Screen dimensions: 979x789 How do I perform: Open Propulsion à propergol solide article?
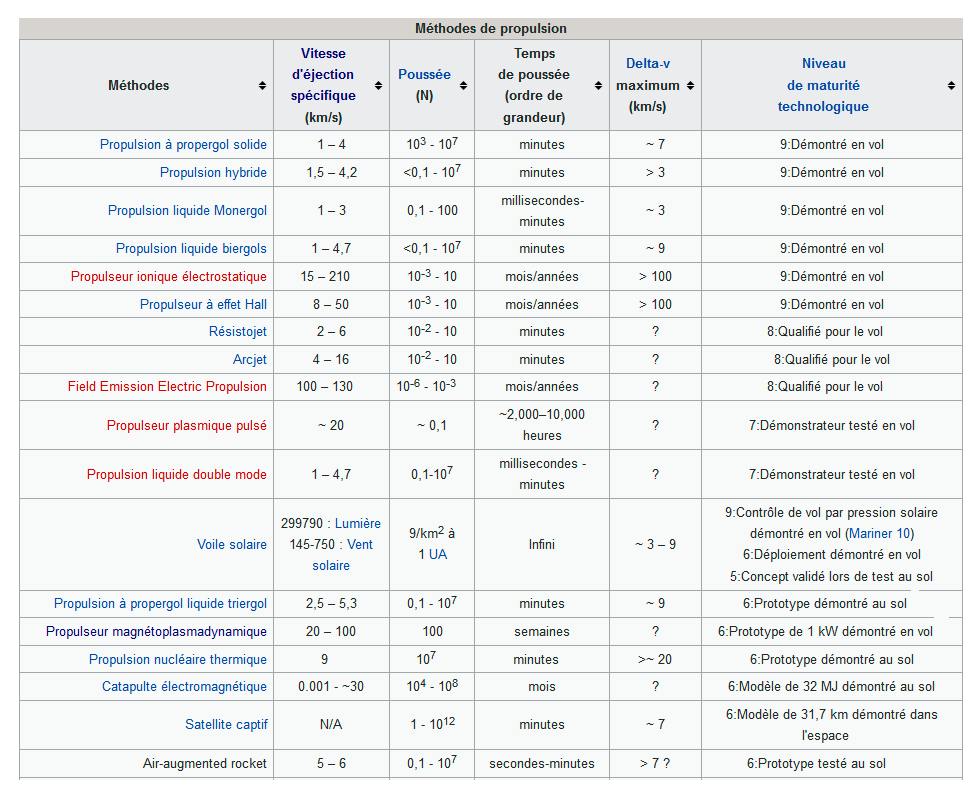(183, 145)
